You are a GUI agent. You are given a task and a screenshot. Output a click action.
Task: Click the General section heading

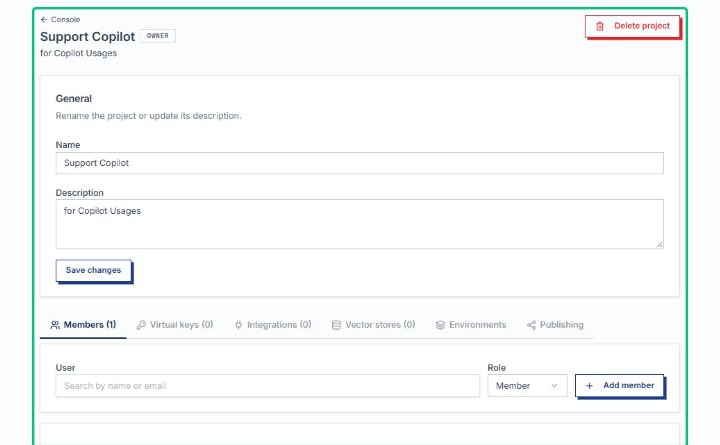click(73, 99)
